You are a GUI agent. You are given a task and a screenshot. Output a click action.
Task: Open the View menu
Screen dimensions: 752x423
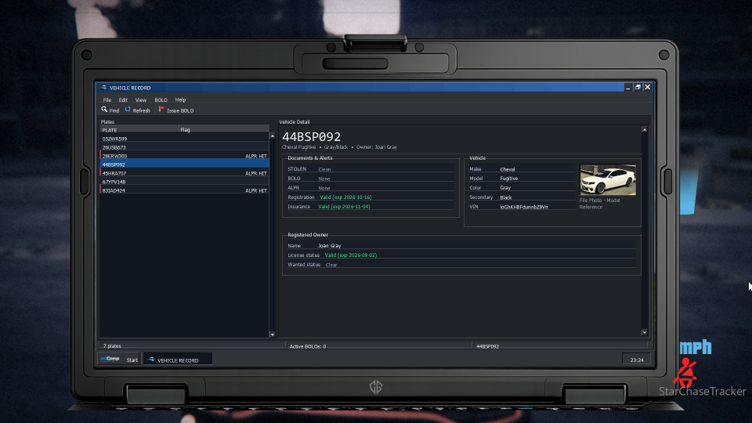tap(141, 100)
